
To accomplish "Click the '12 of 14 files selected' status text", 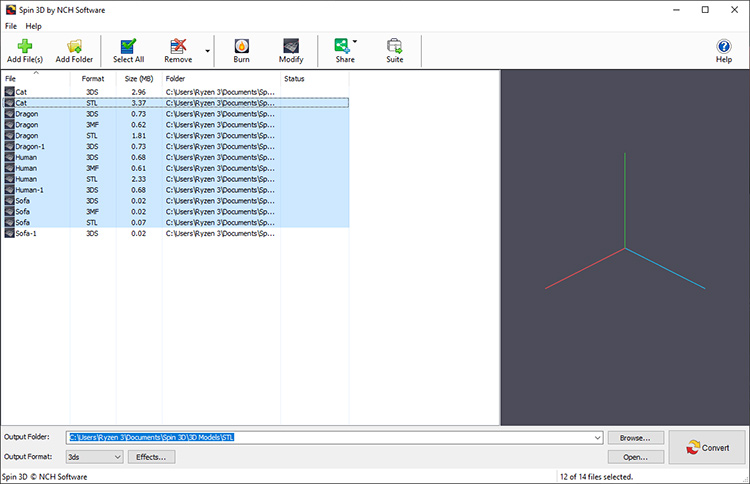I will tap(596, 476).
